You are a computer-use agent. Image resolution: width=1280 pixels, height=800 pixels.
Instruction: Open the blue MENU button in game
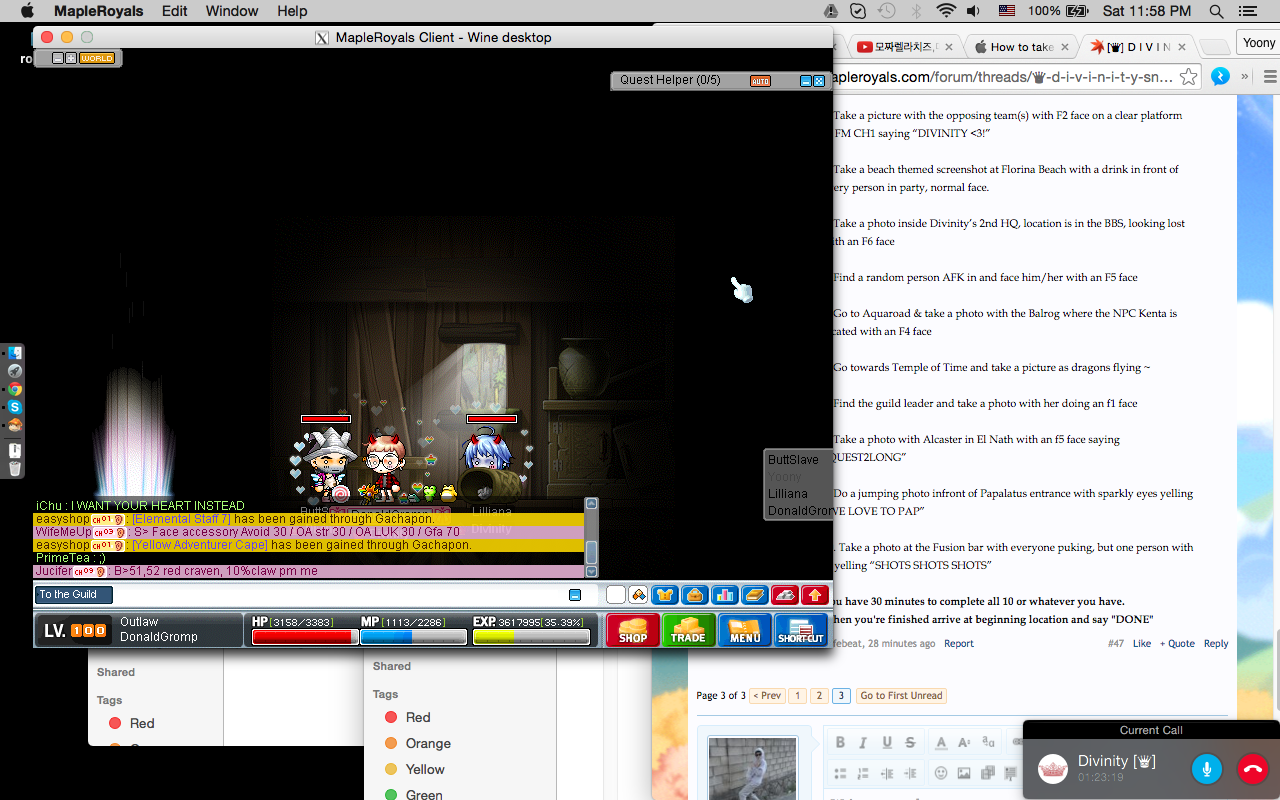click(x=744, y=630)
